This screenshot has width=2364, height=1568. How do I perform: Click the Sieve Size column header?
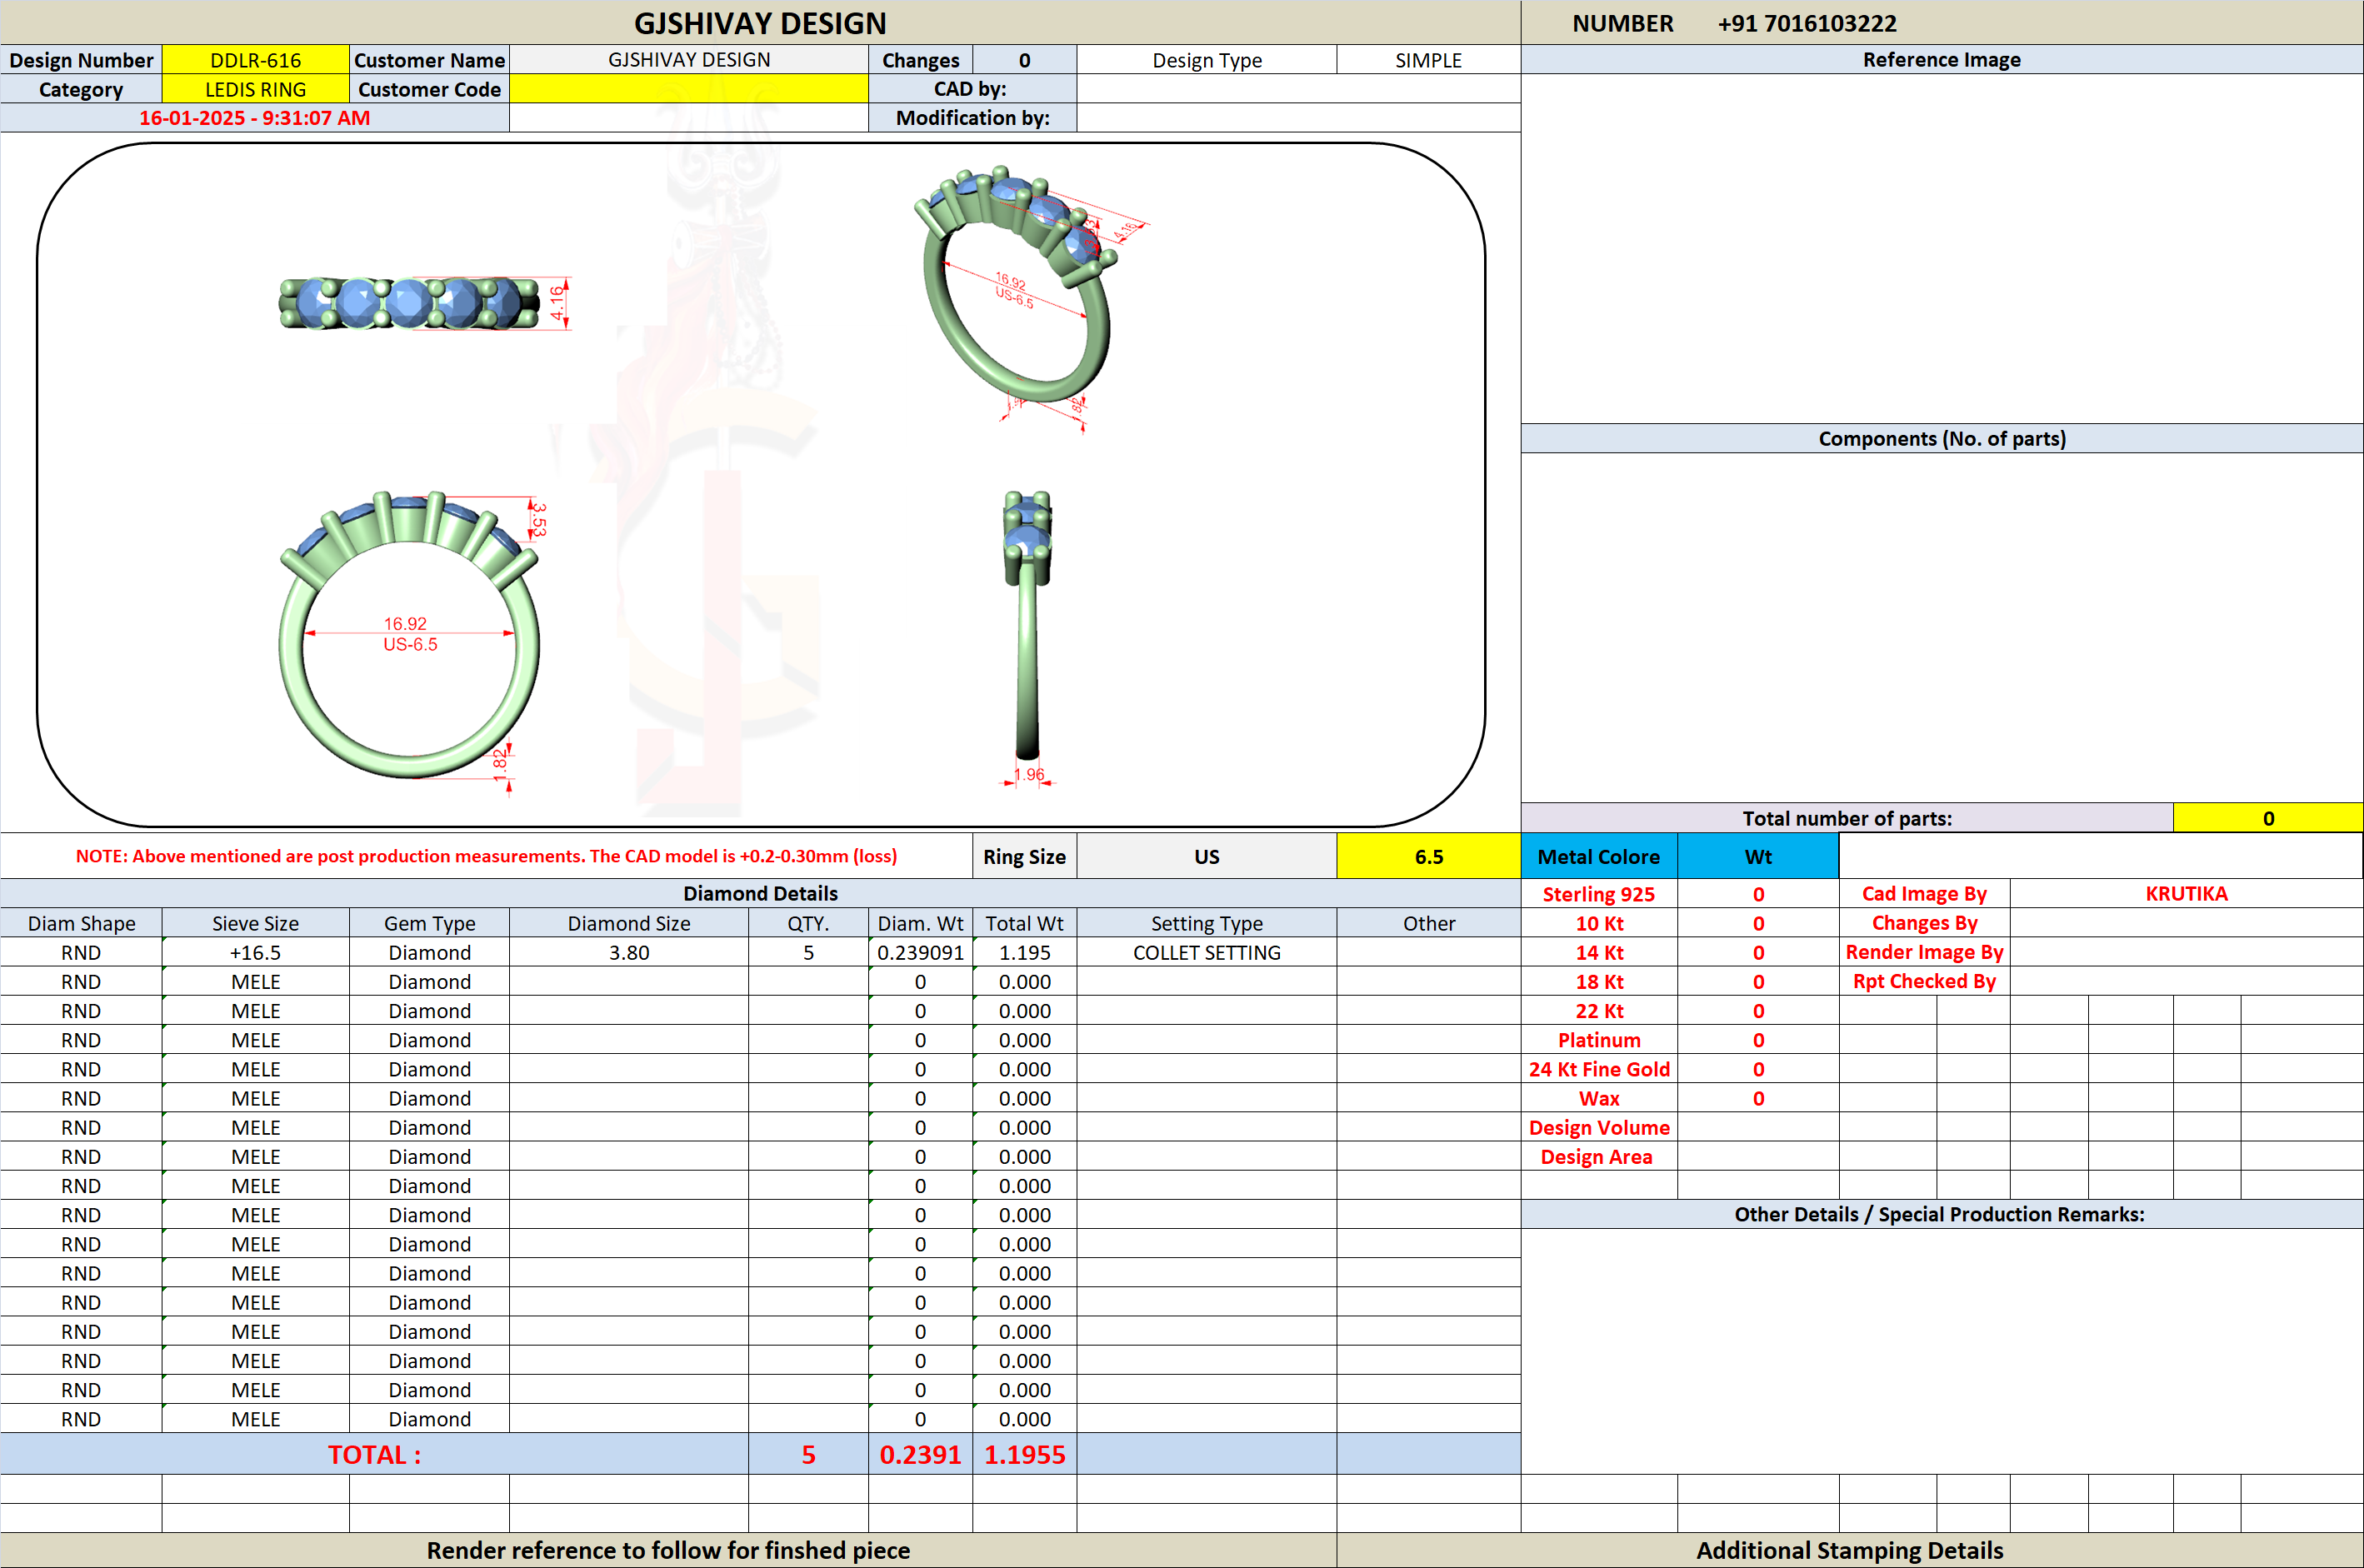[x=255, y=923]
